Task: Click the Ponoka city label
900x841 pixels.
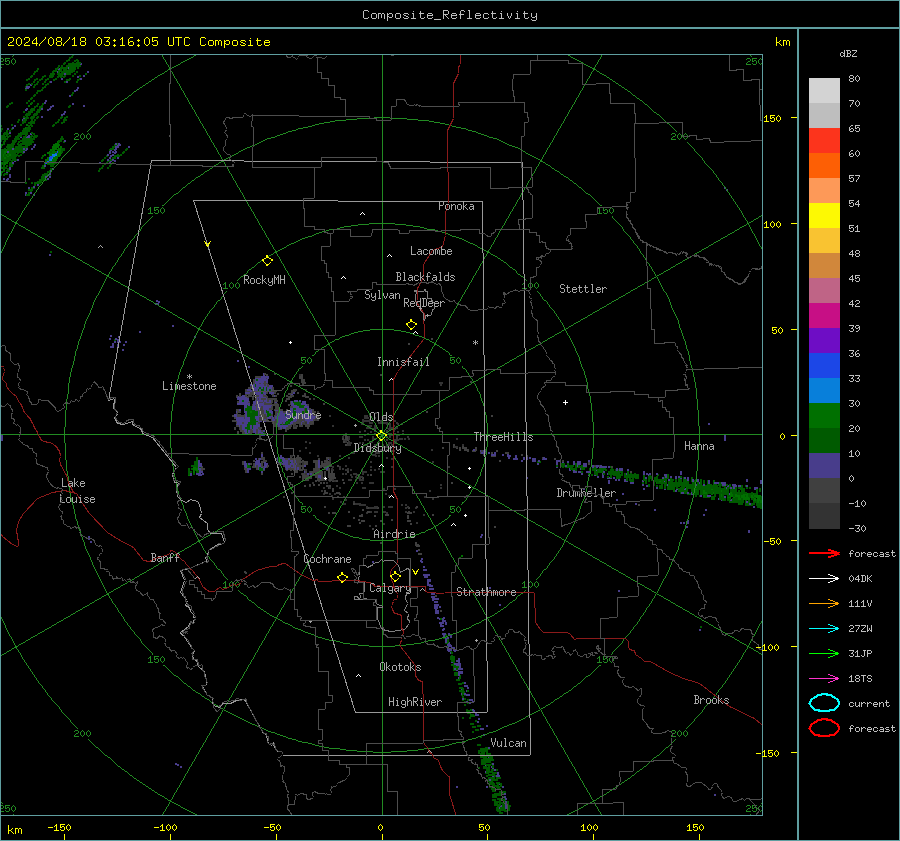Action: (x=456, y=206)
